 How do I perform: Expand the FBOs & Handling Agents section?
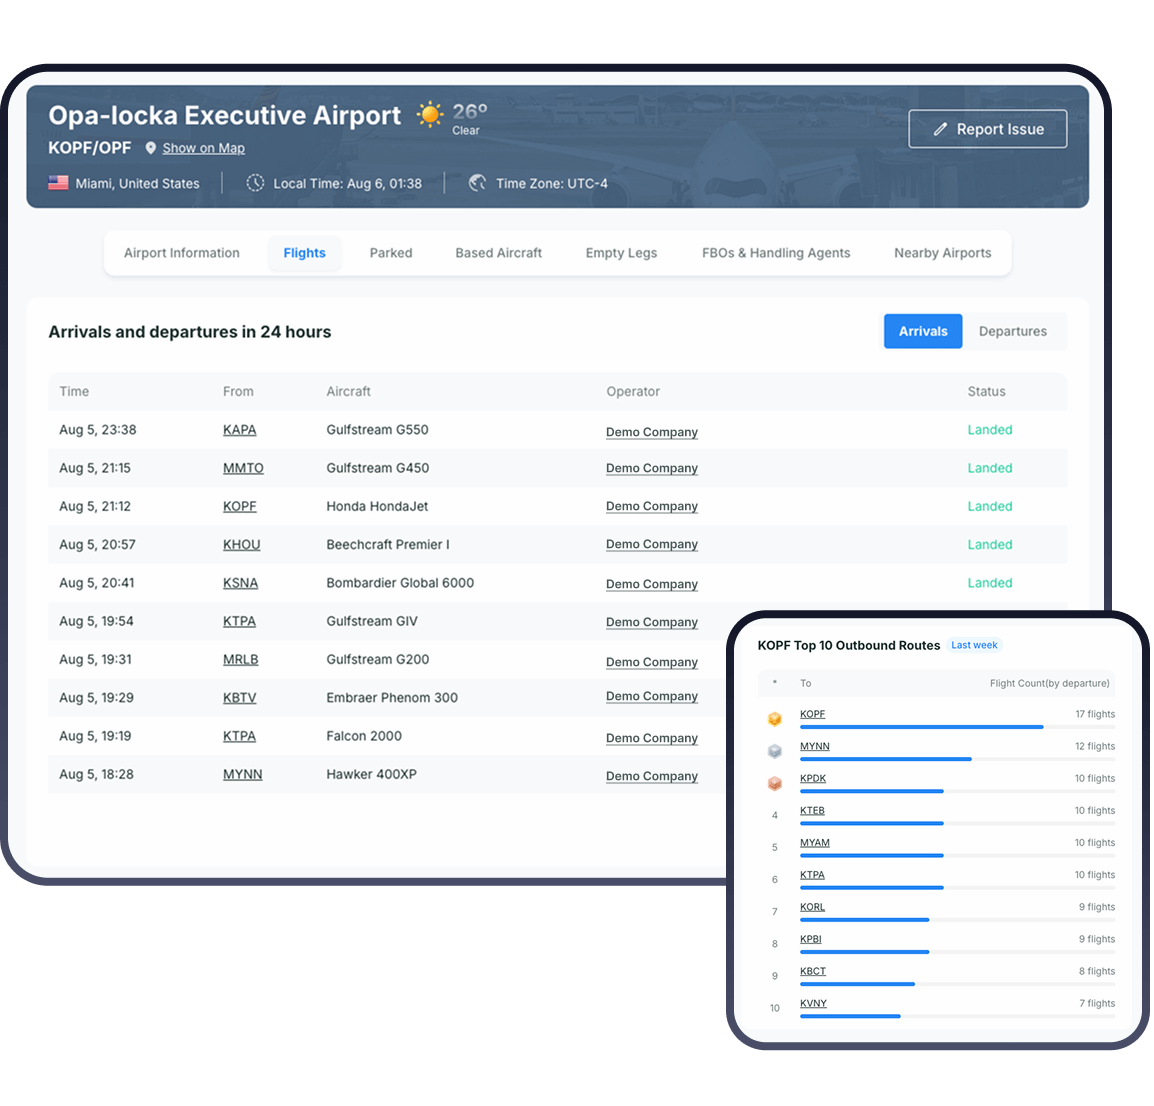click(x=776, y=253)
